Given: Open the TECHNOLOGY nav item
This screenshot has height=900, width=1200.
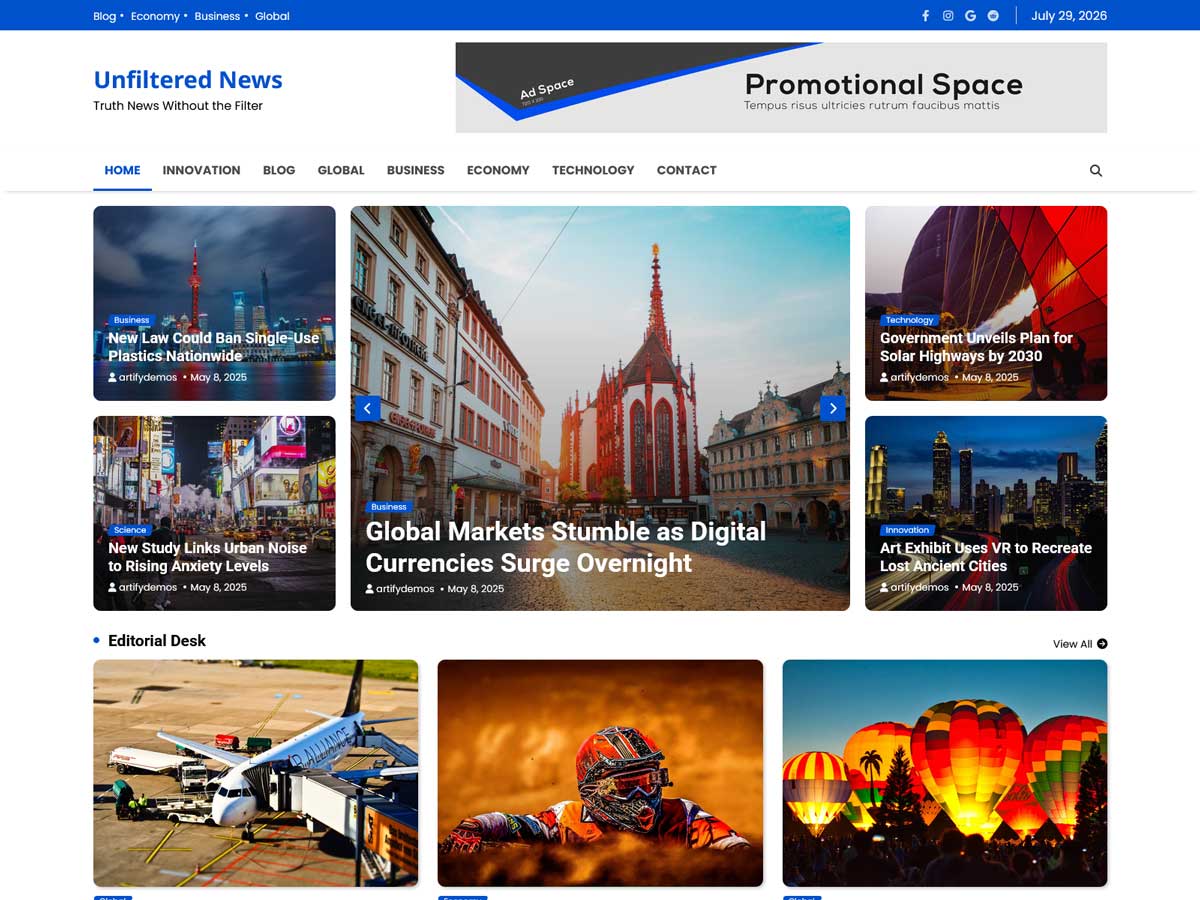Looking at the screenshot, I should point(593,170).
